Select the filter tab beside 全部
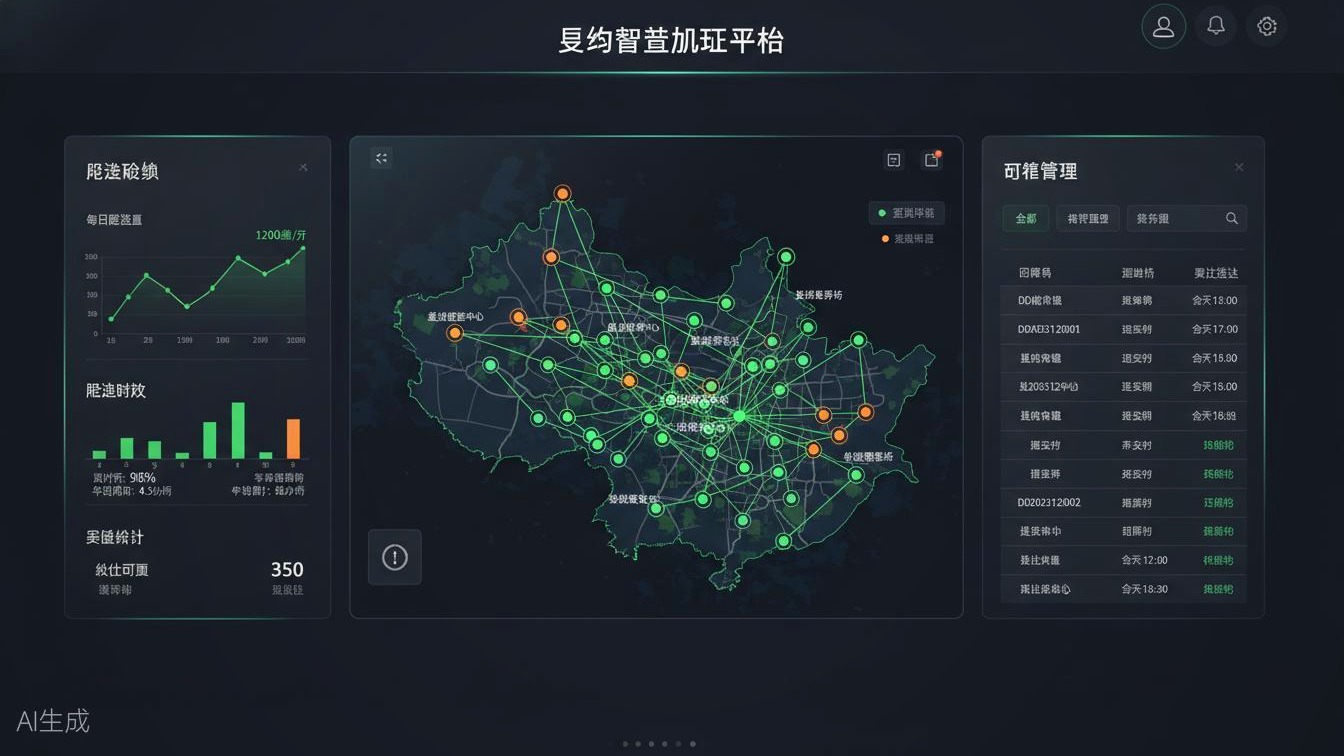This screenshot has height=756, width=1344. (x=1088, y=218)
